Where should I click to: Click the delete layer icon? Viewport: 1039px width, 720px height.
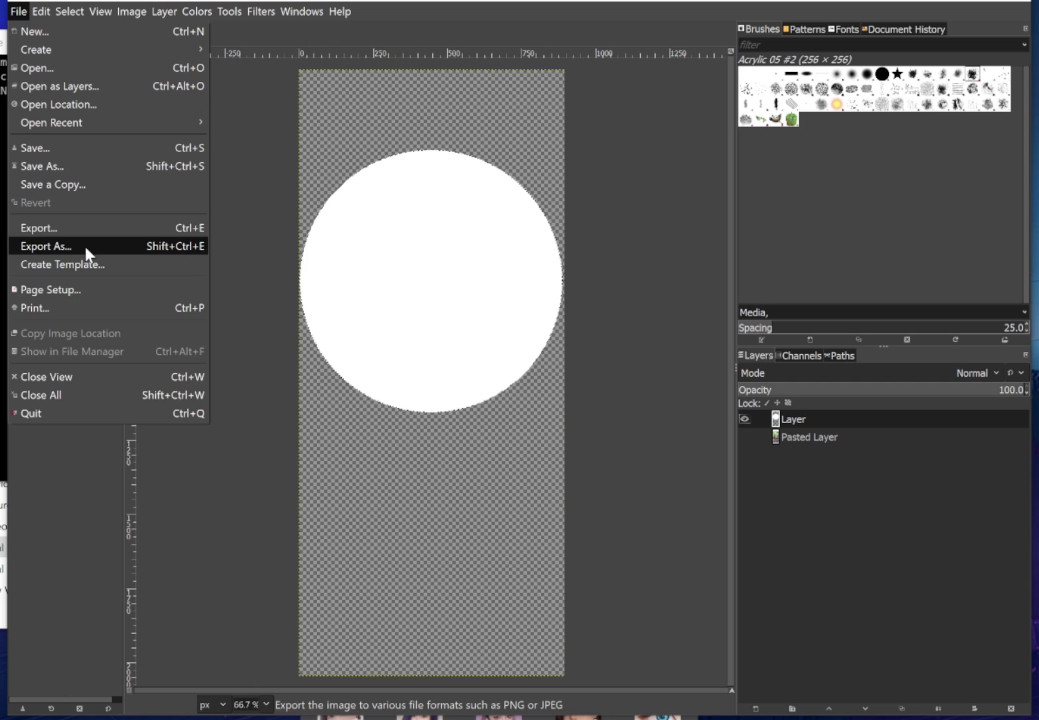click(1011, 709)
